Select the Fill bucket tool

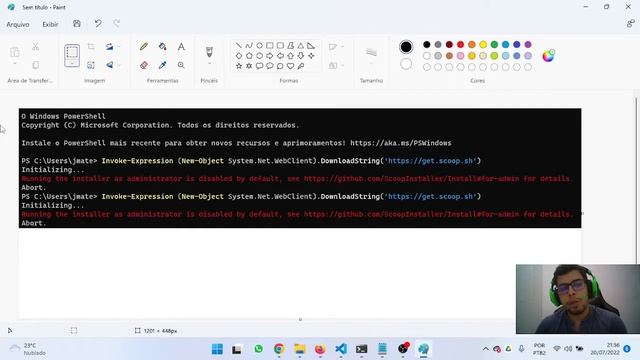[162, 47]
